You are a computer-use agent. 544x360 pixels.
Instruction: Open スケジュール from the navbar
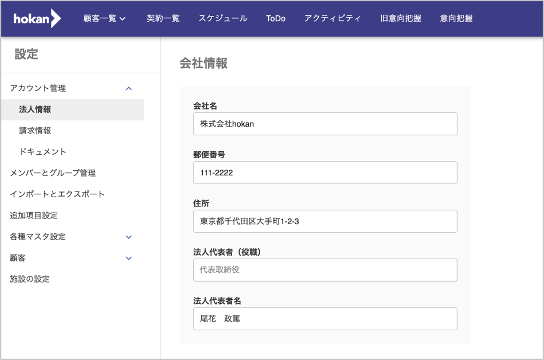223,18
